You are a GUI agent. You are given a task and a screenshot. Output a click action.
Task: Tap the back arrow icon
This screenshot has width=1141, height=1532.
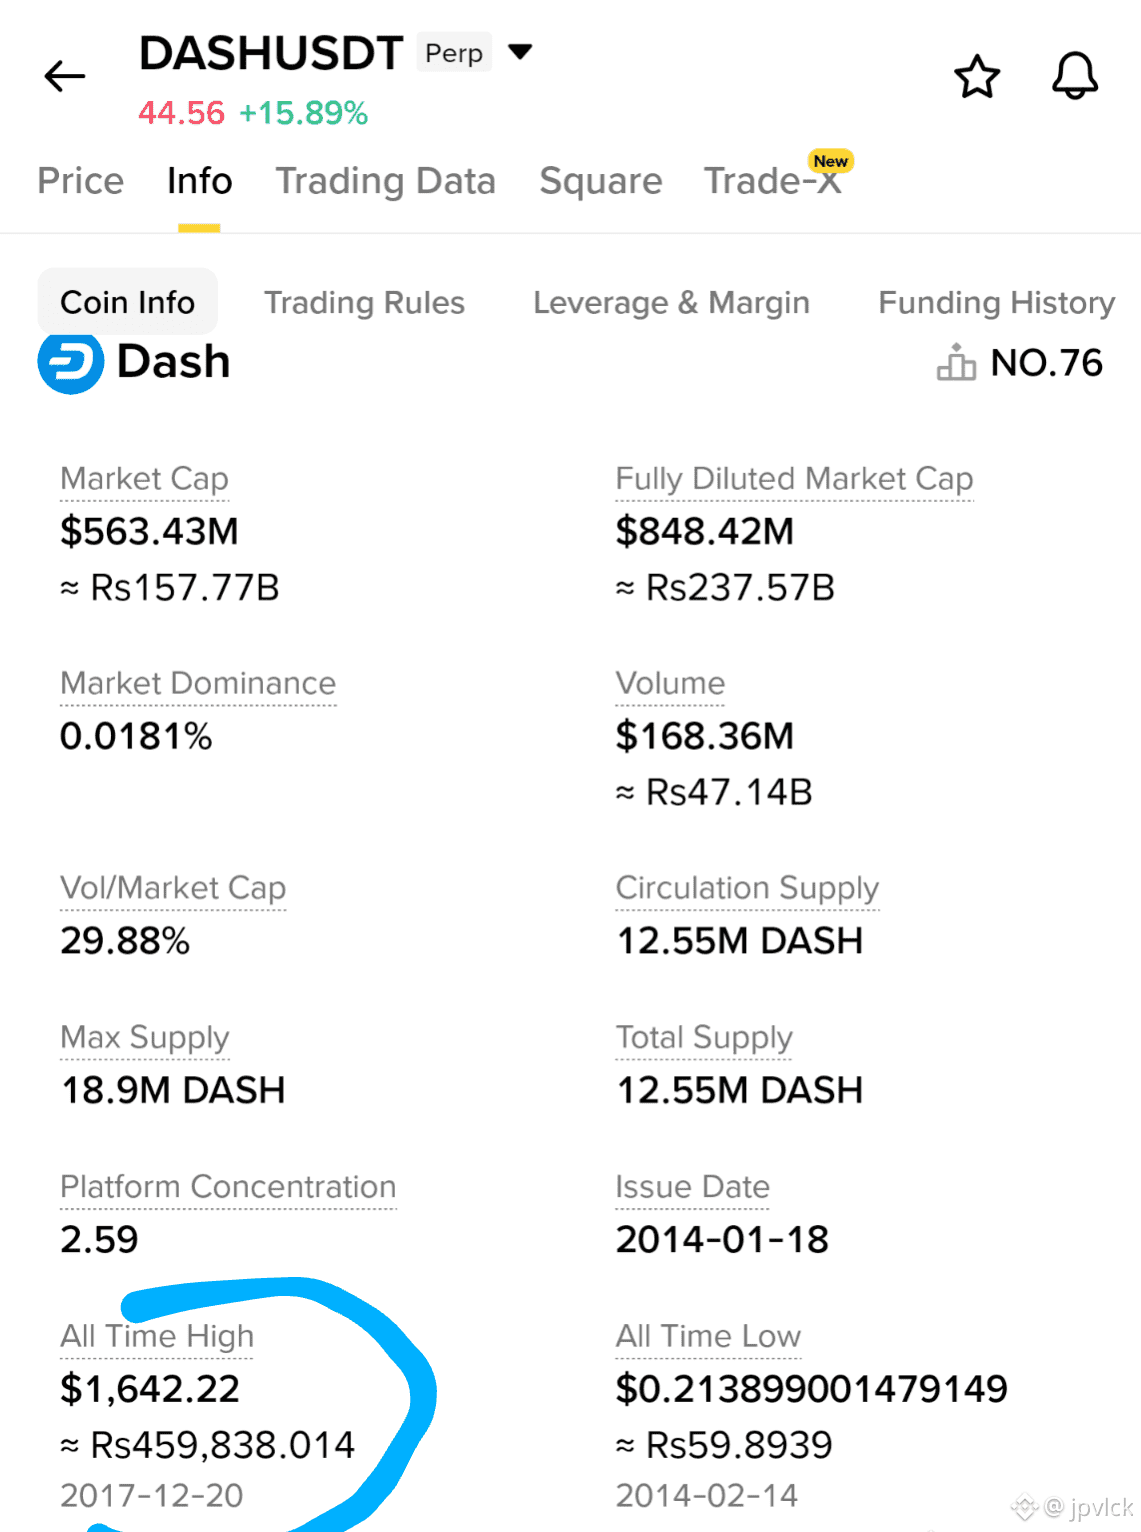pyautogui.click(x=65, y=76)
